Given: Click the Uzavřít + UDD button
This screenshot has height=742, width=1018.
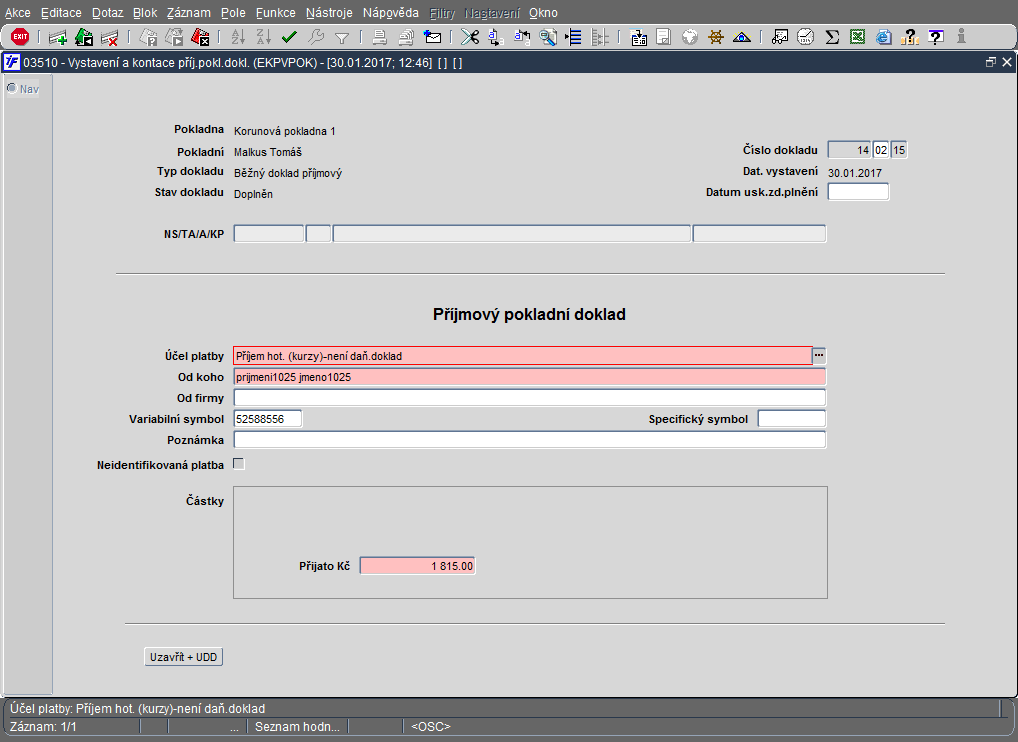Looking at the screenshot, I should click(184, 657).
